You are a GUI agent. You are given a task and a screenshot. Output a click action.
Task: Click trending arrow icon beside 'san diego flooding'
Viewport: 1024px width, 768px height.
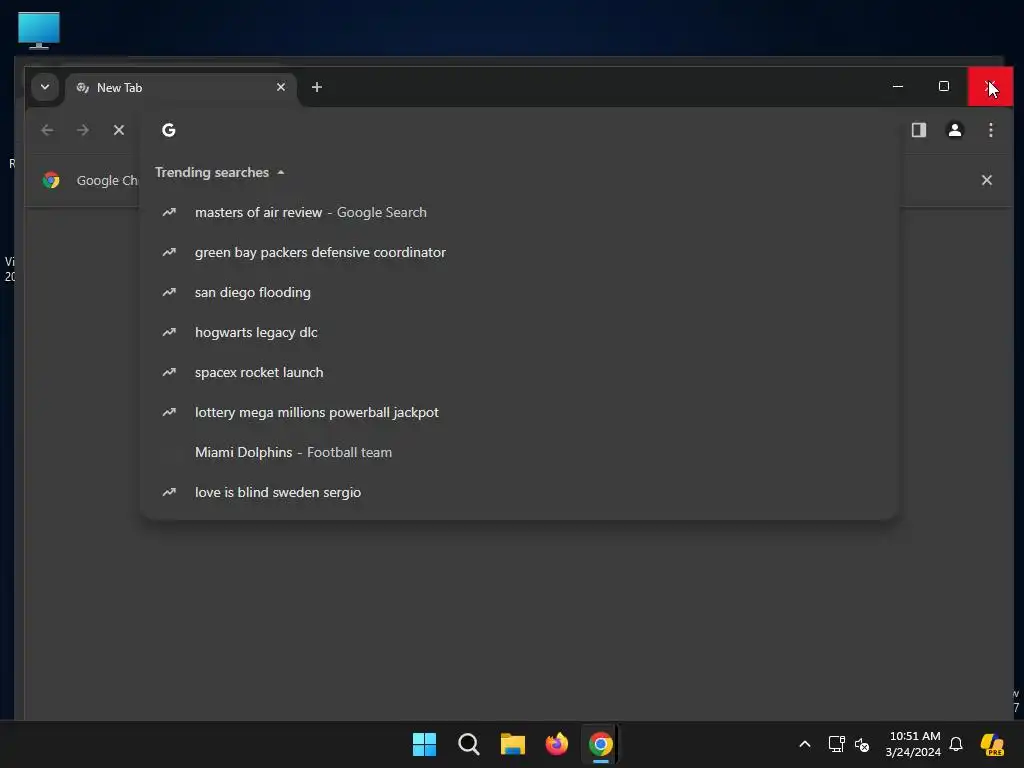[169, 292]
